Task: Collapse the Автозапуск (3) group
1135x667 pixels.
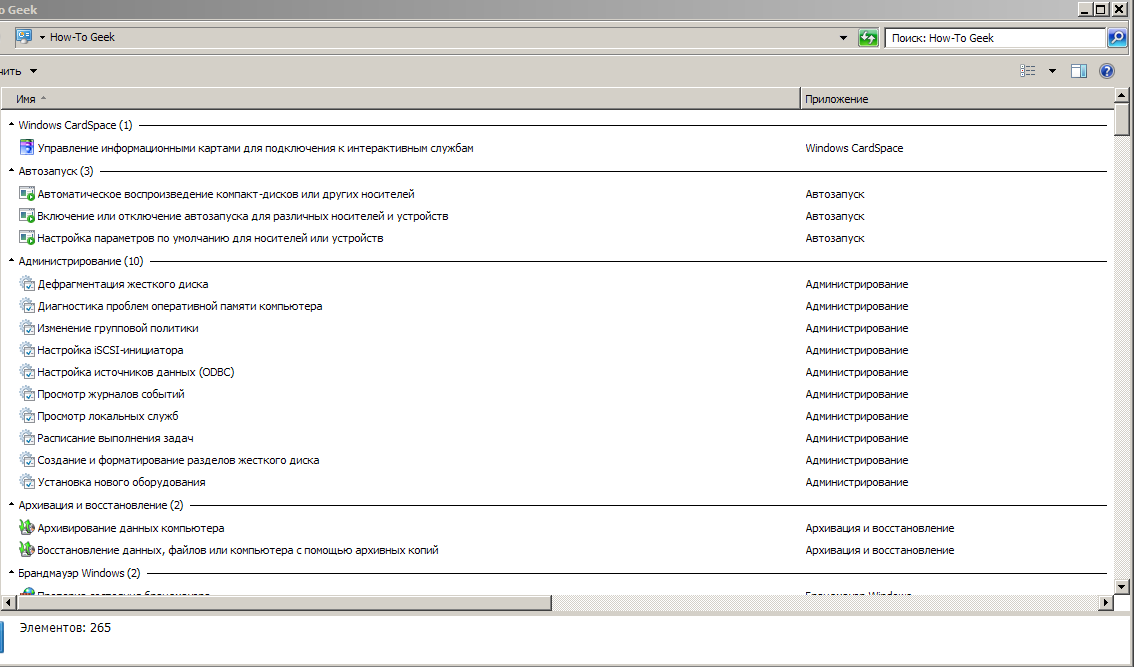Action: coord(11,171)
